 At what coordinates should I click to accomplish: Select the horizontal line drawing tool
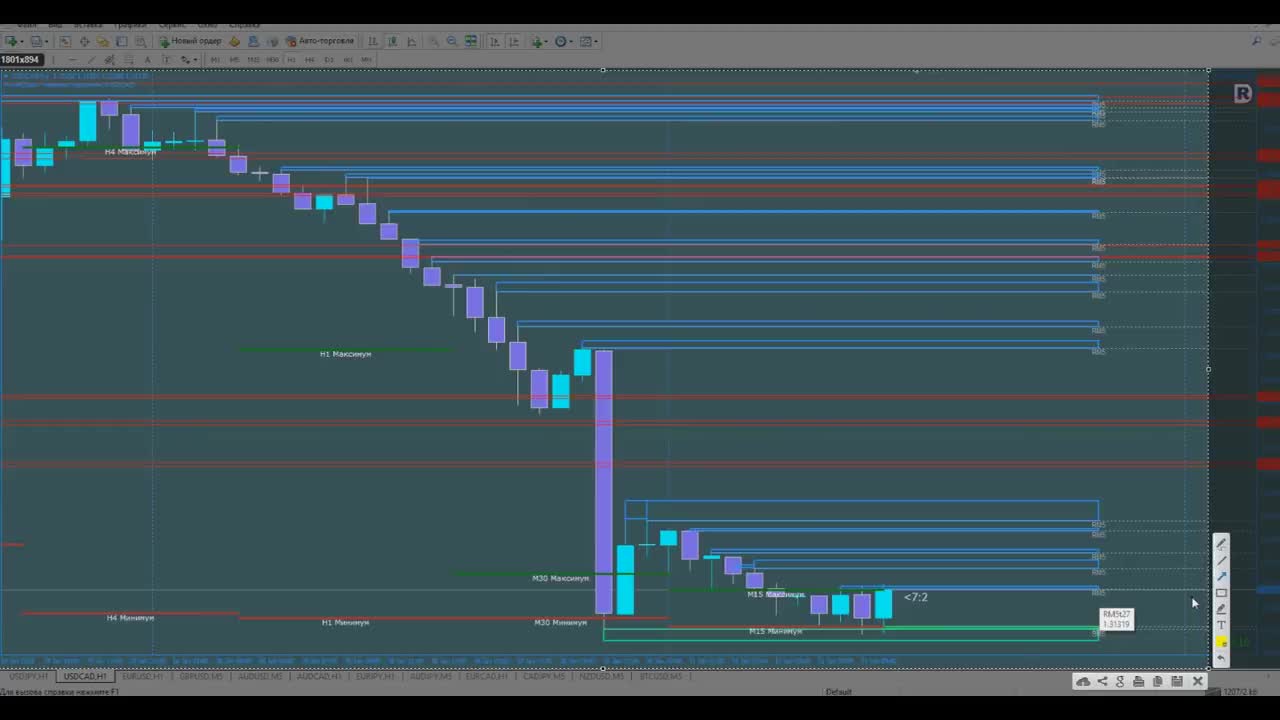click(73, 60)
